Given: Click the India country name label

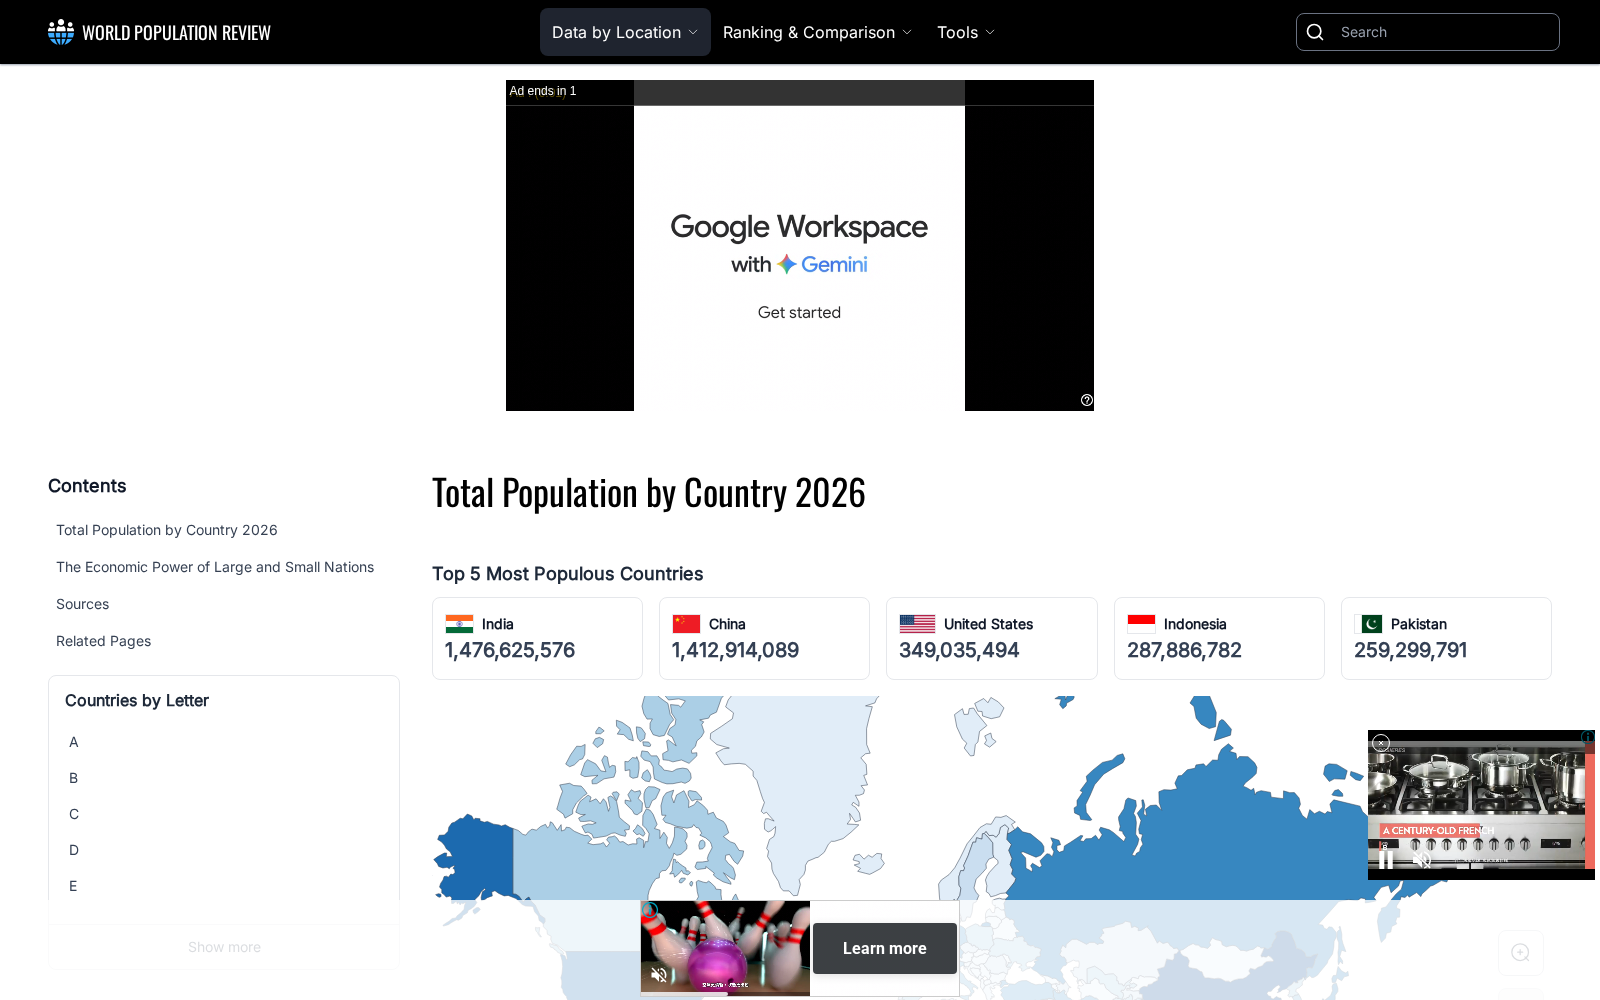Looking at the screenshot, I should pyautogui.click(x=498, y=624).
